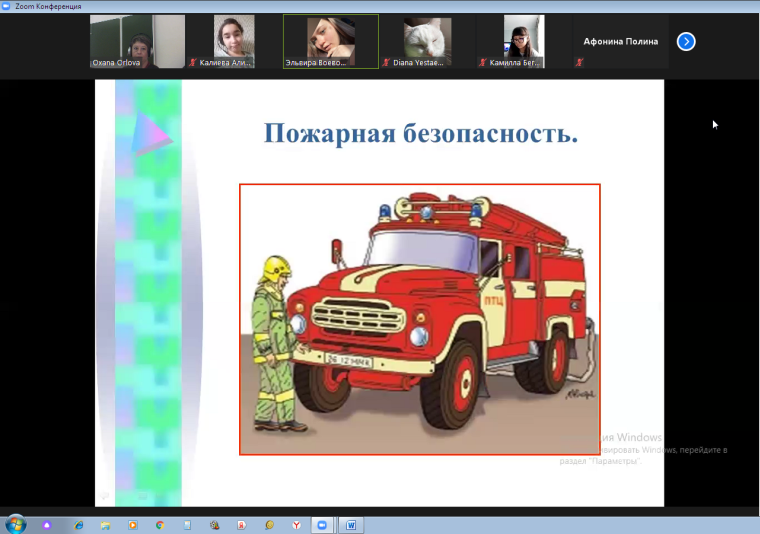Viewport: 760px width, 534px height.
Task: Click the Windows Start button
Action: pos(15,524)
